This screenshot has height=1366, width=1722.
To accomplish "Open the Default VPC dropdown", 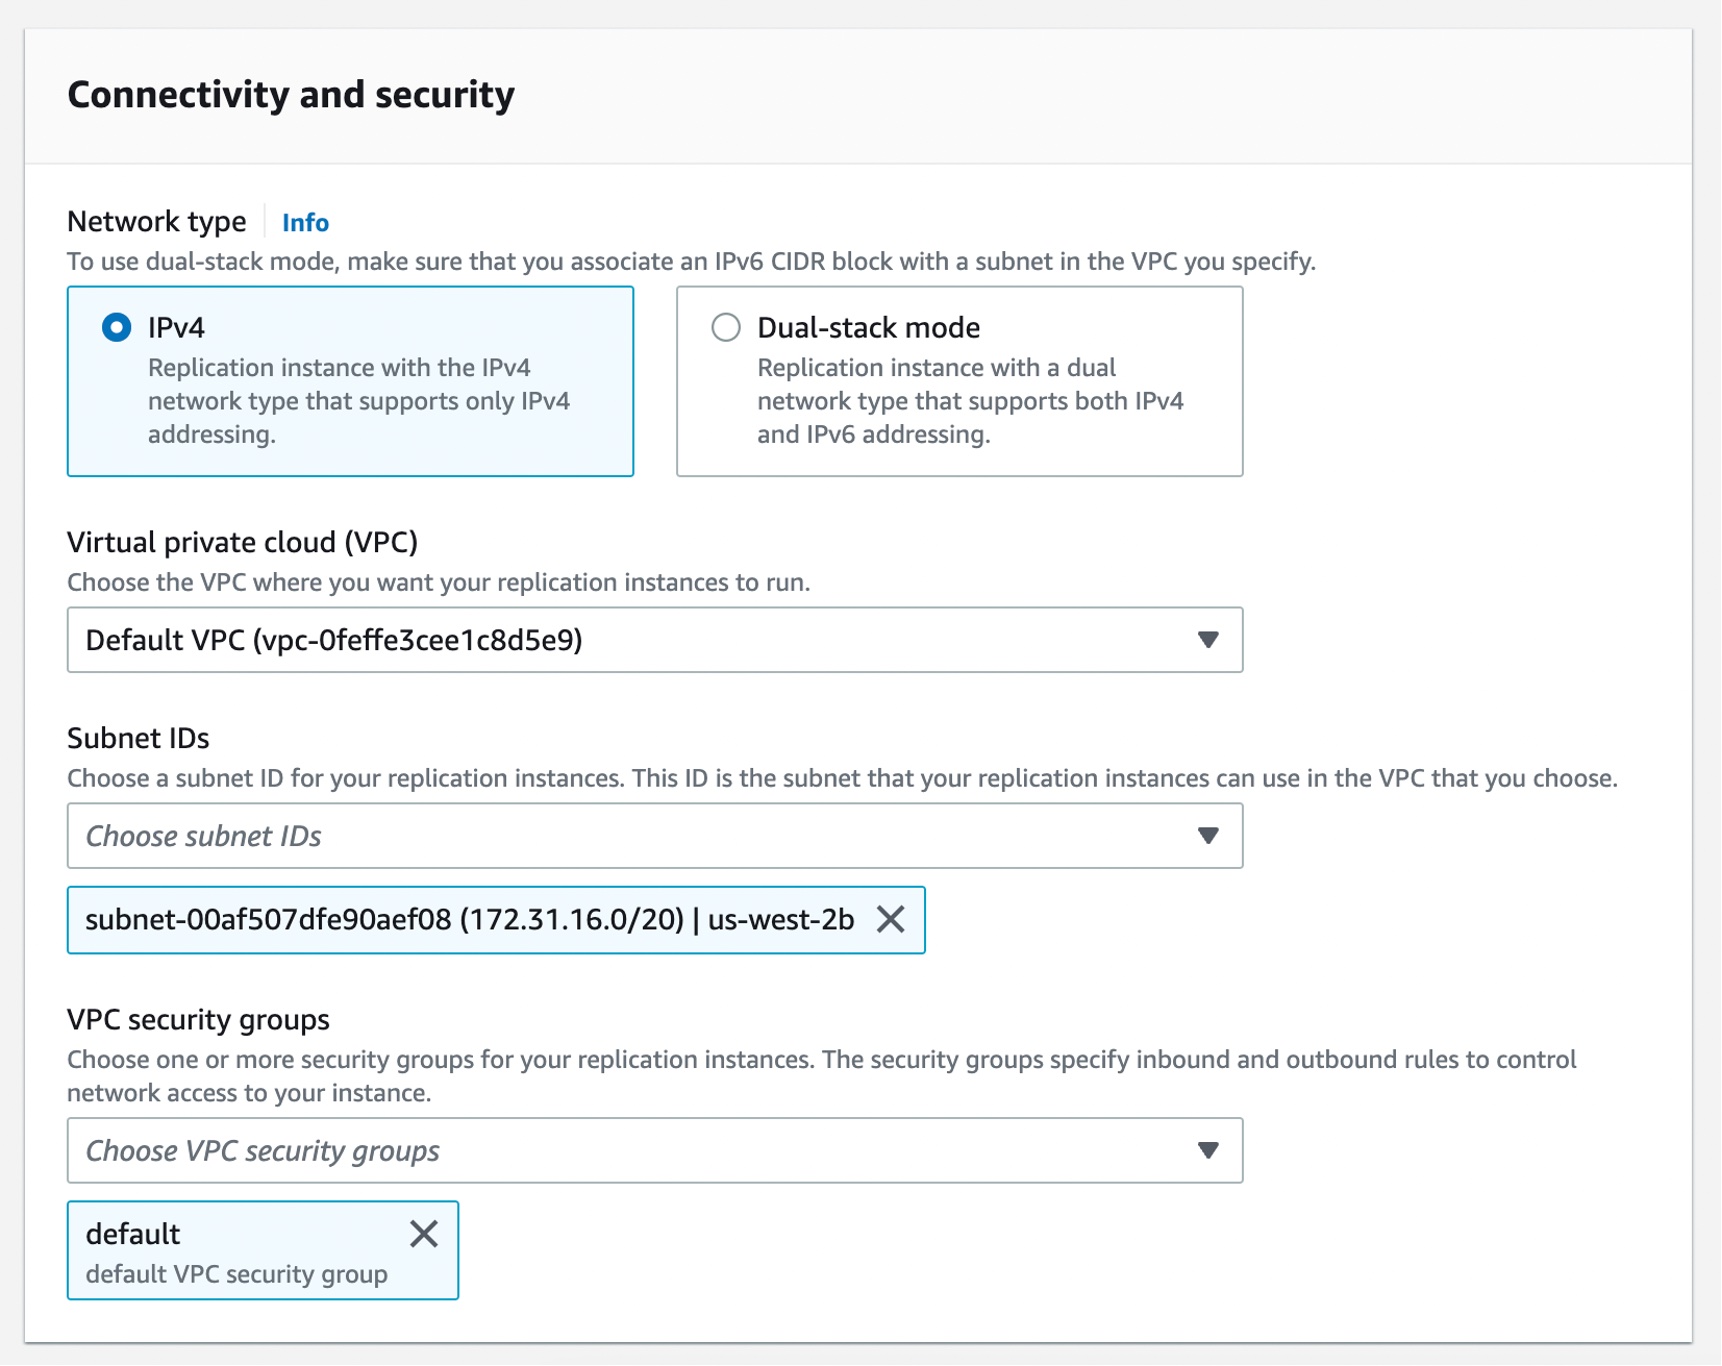I will 655,640.
